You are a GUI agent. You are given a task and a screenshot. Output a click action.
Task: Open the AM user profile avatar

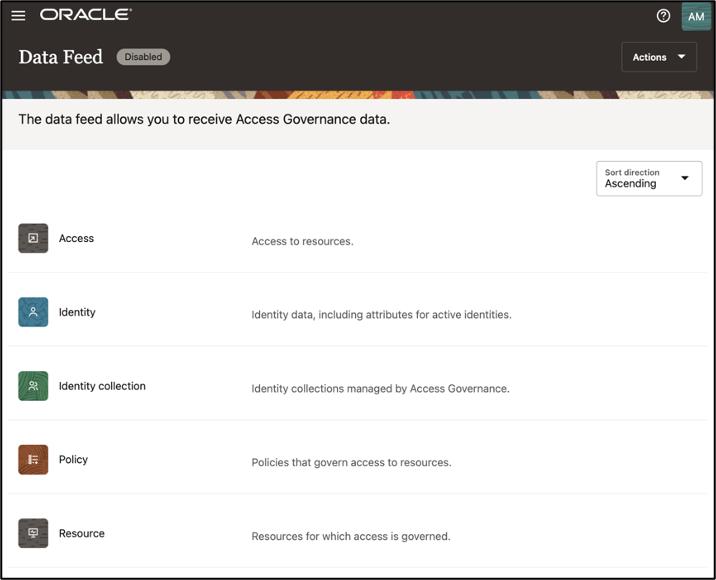[696, 16]
